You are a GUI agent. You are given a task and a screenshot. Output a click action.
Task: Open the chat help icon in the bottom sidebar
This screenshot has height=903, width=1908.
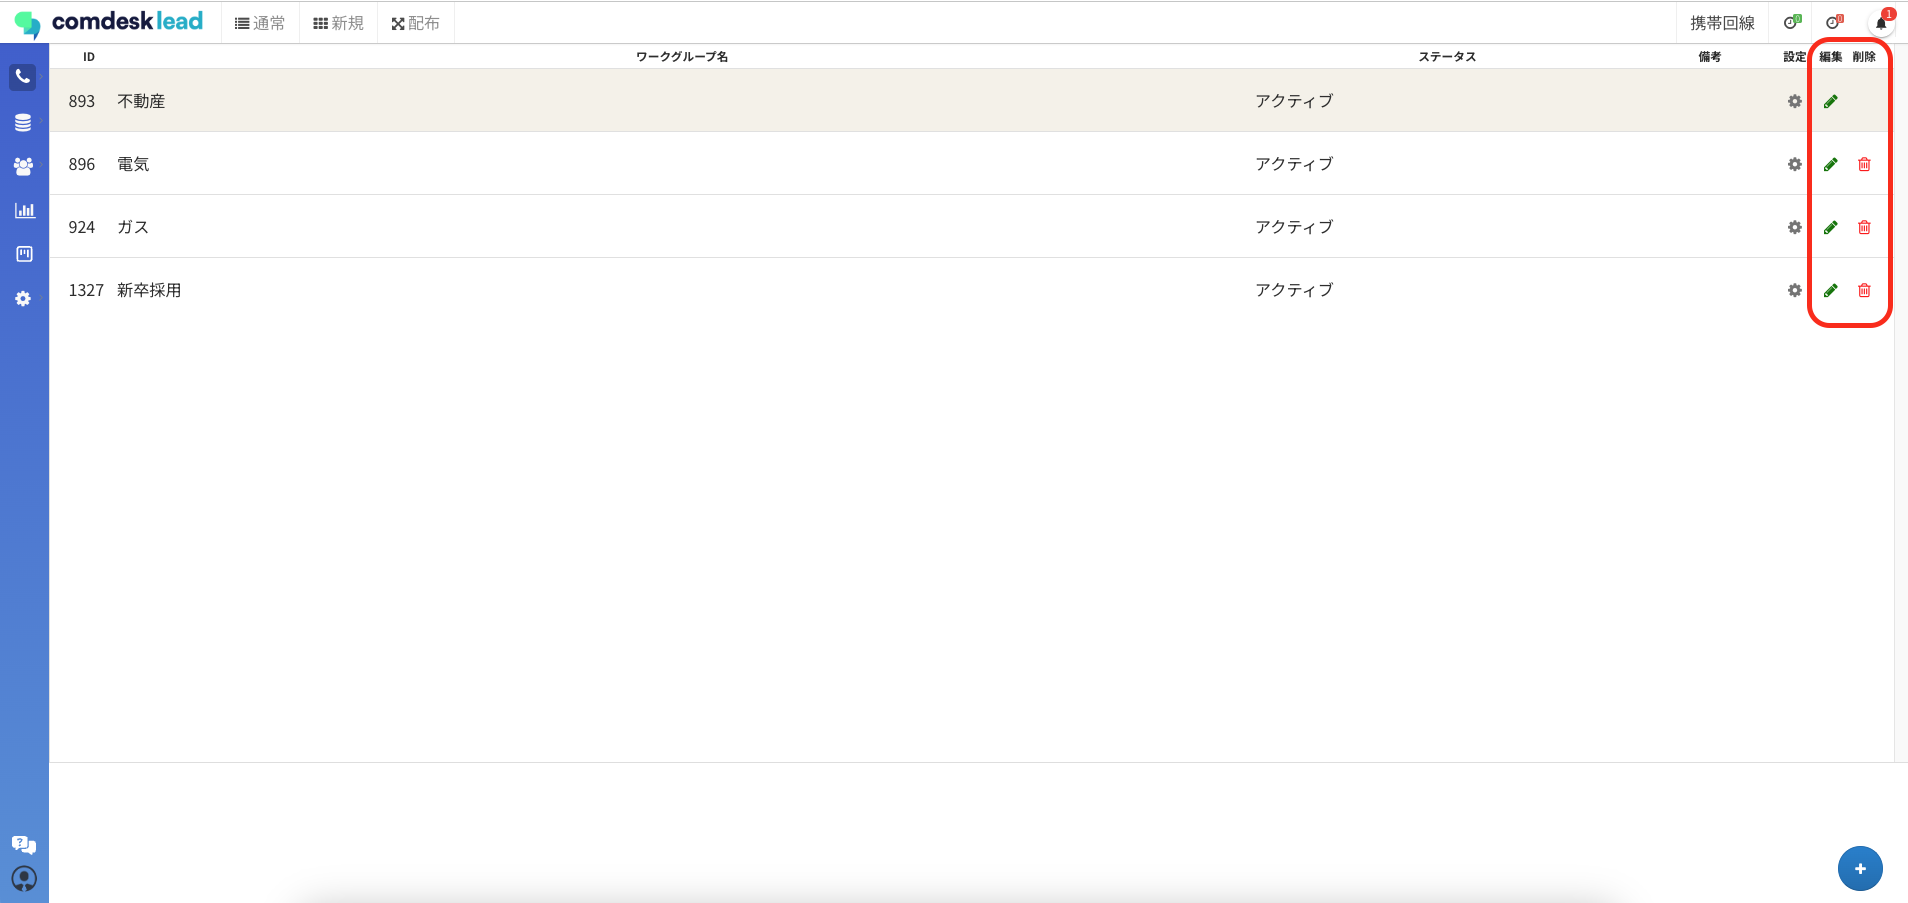tap(24, 845)
